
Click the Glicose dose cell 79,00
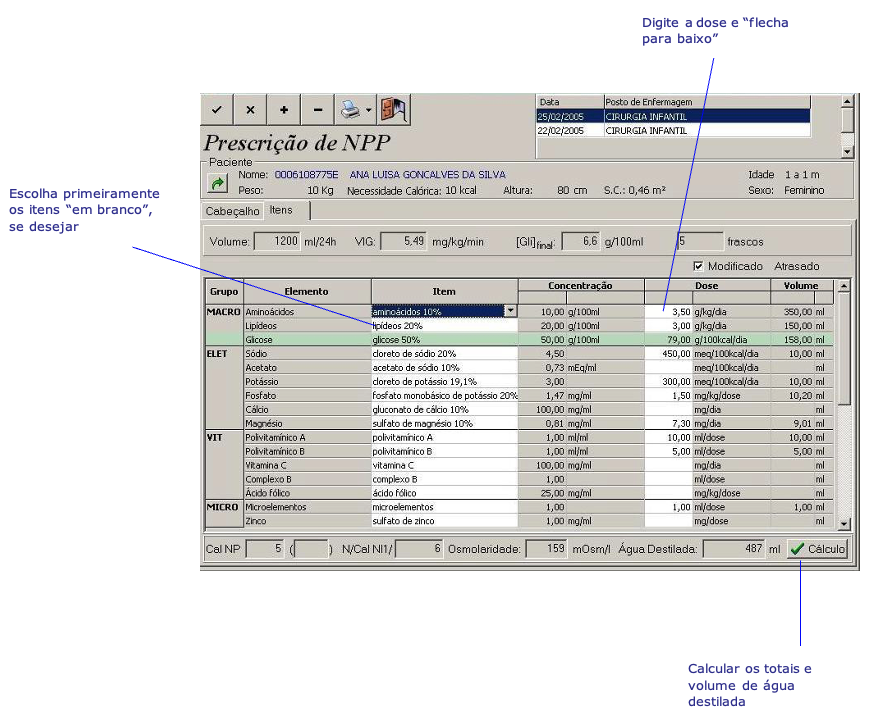tap(669, 339)
